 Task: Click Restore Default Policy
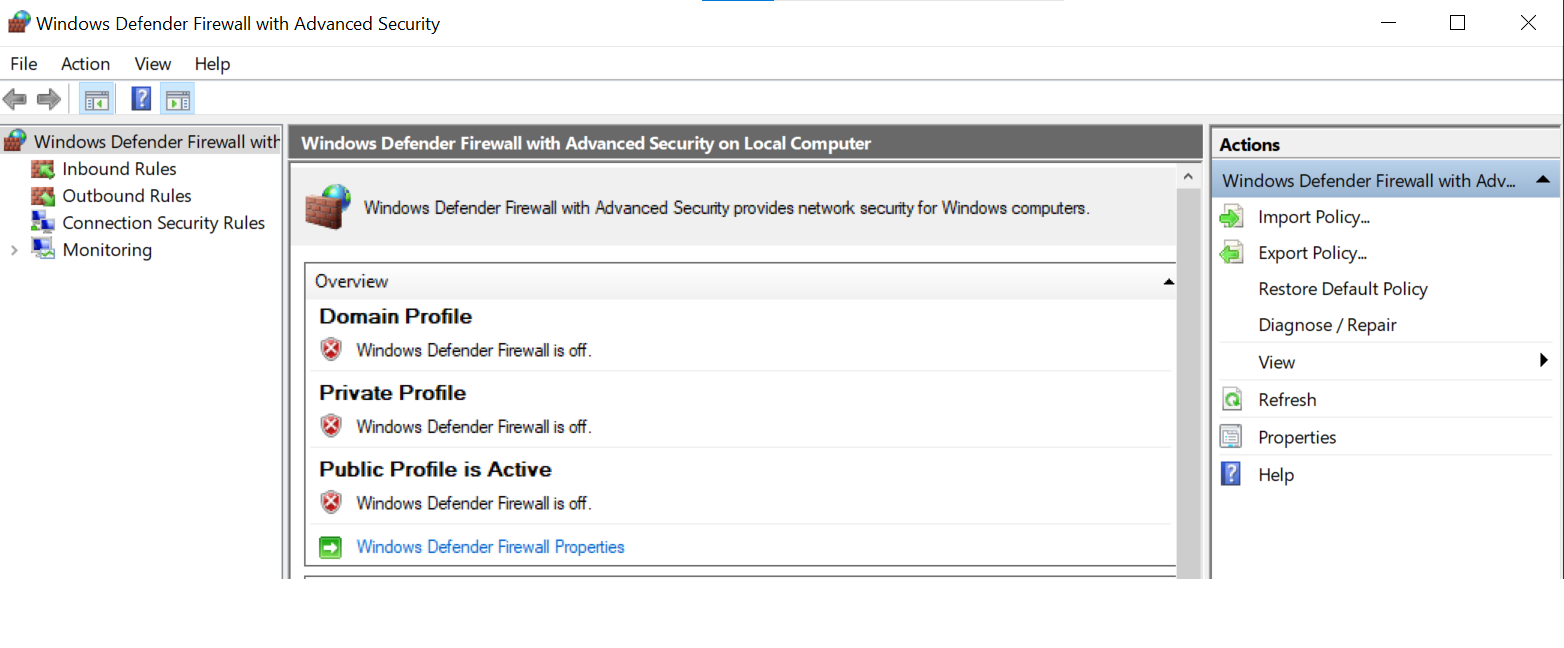point(1342,289)
